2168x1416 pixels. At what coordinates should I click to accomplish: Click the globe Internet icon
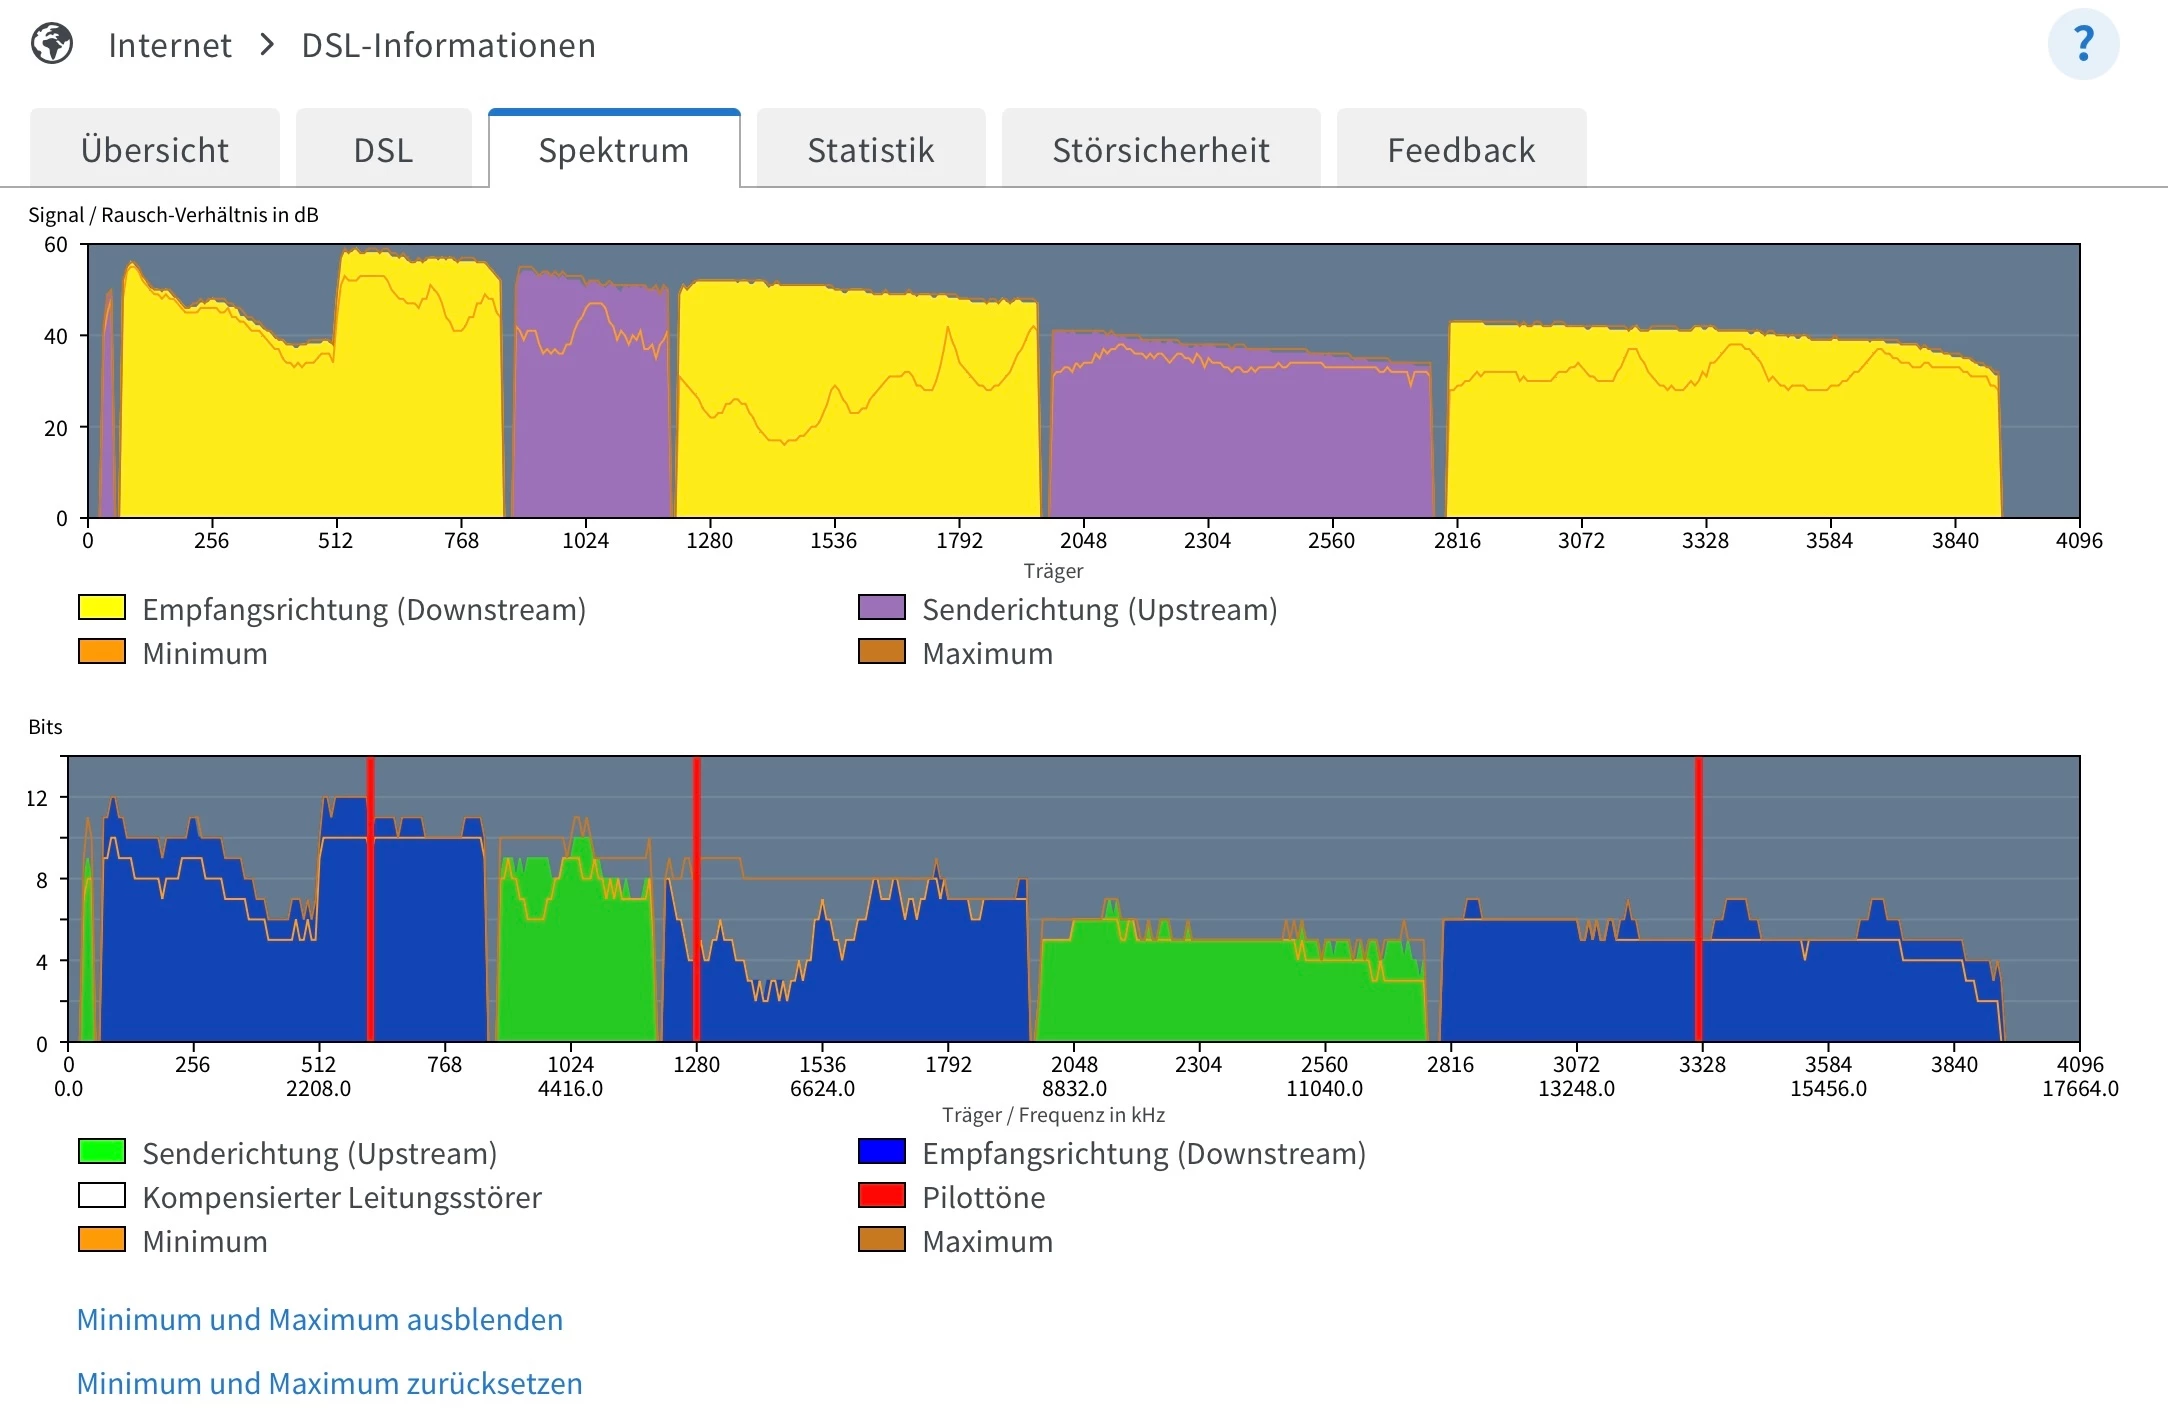coord(52,44)
